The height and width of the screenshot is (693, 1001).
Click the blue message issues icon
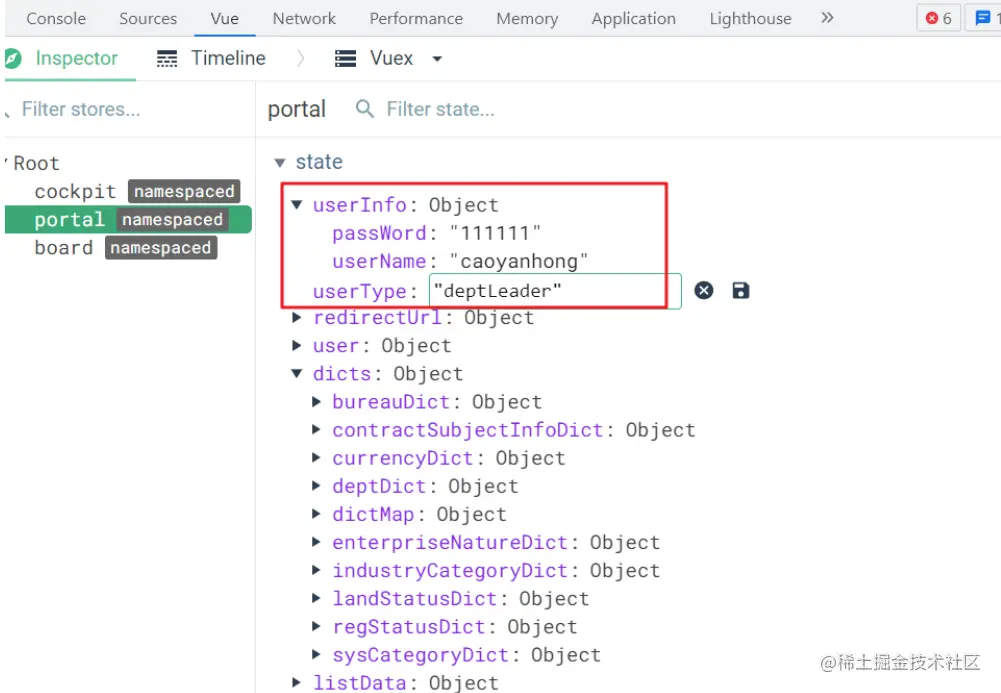click(982, 19)
